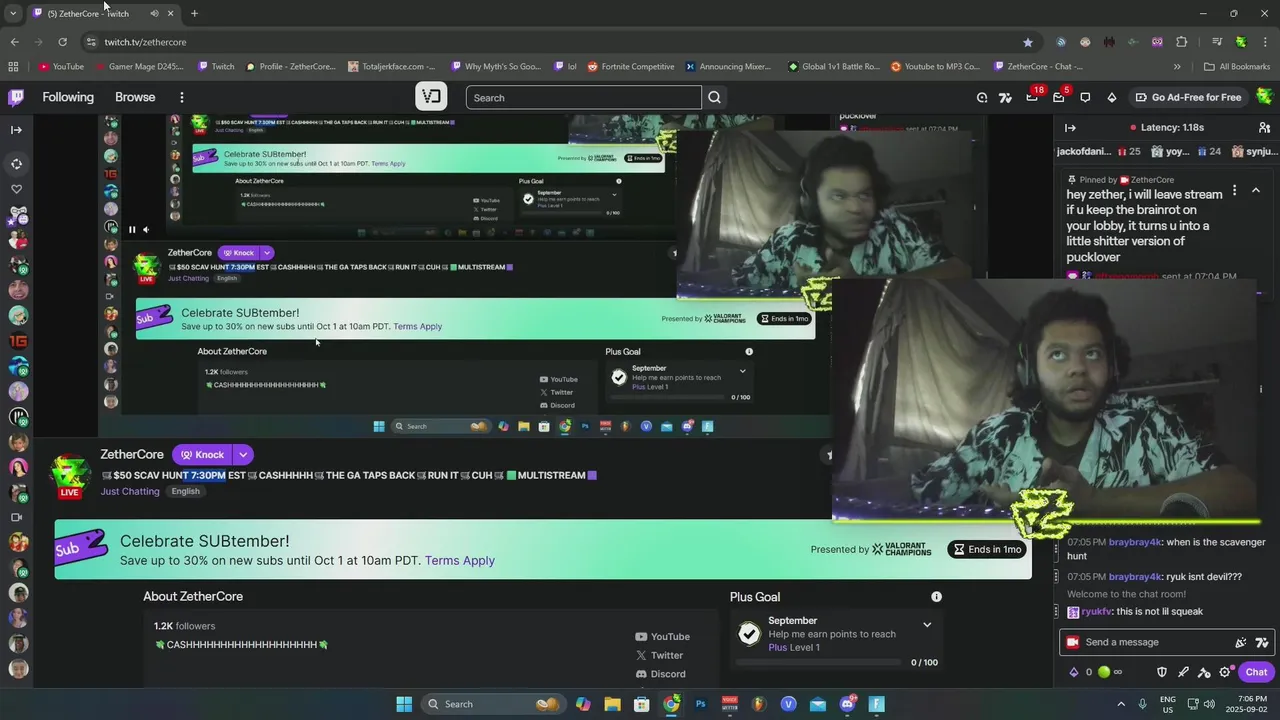Image resolution: width=1280 pixels, height=720 pixels.
Task: Open notifications inbox with 18 badge
Action: [x=1032, y=97]
